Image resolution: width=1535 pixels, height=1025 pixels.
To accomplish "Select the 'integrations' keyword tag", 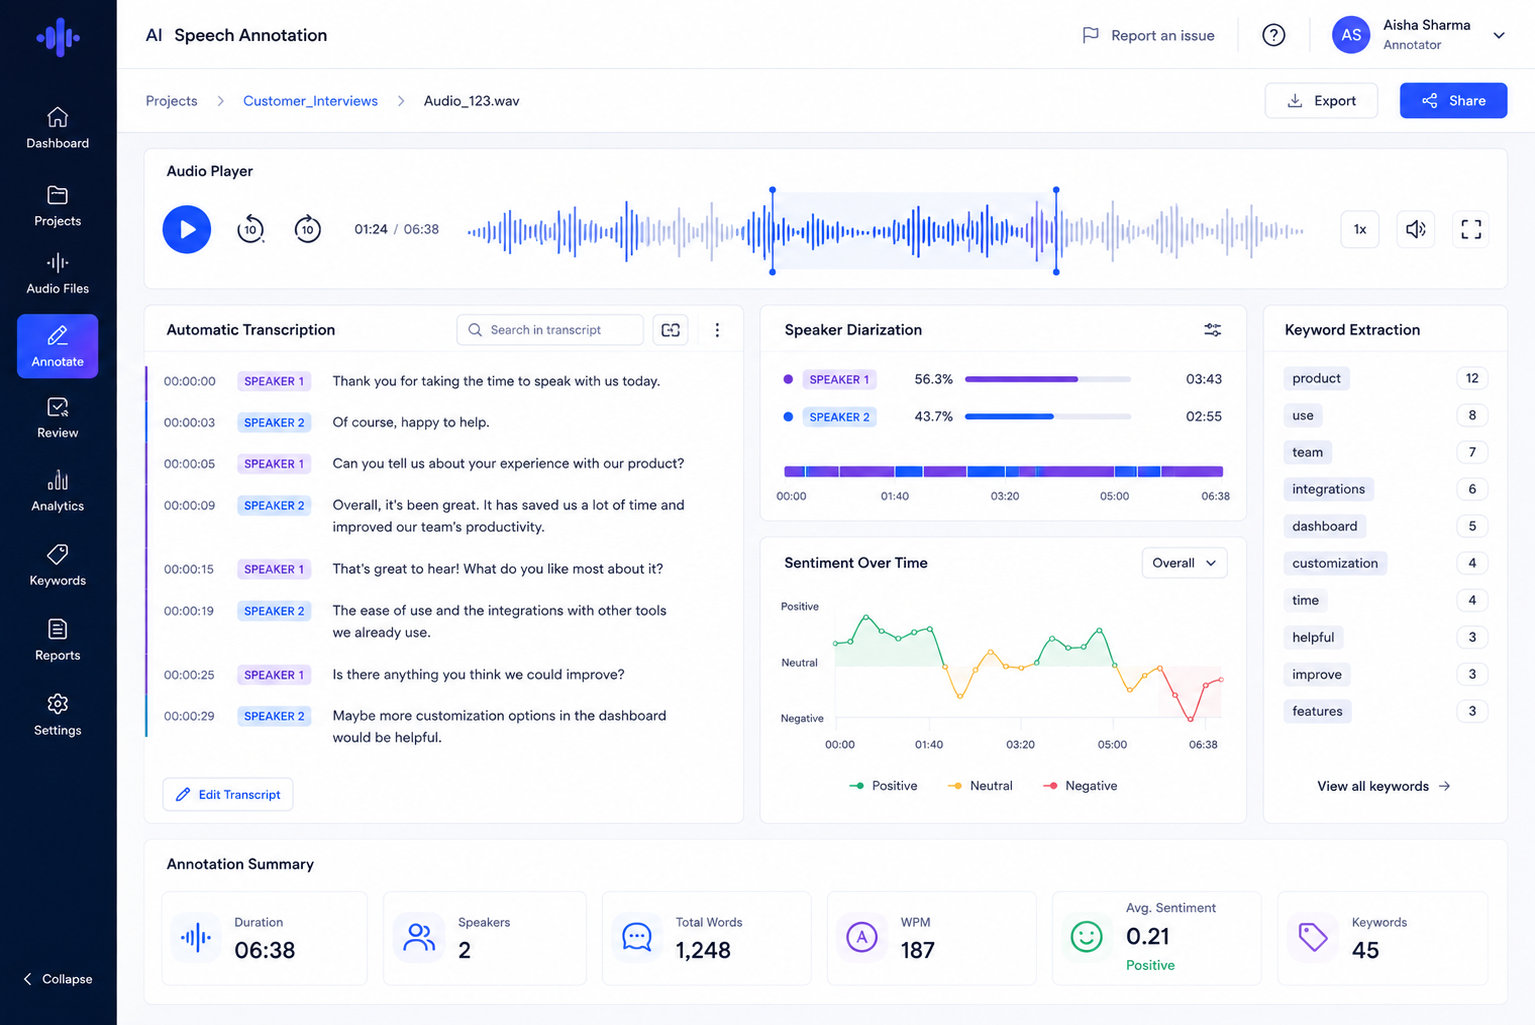I will coord(1328,489).
